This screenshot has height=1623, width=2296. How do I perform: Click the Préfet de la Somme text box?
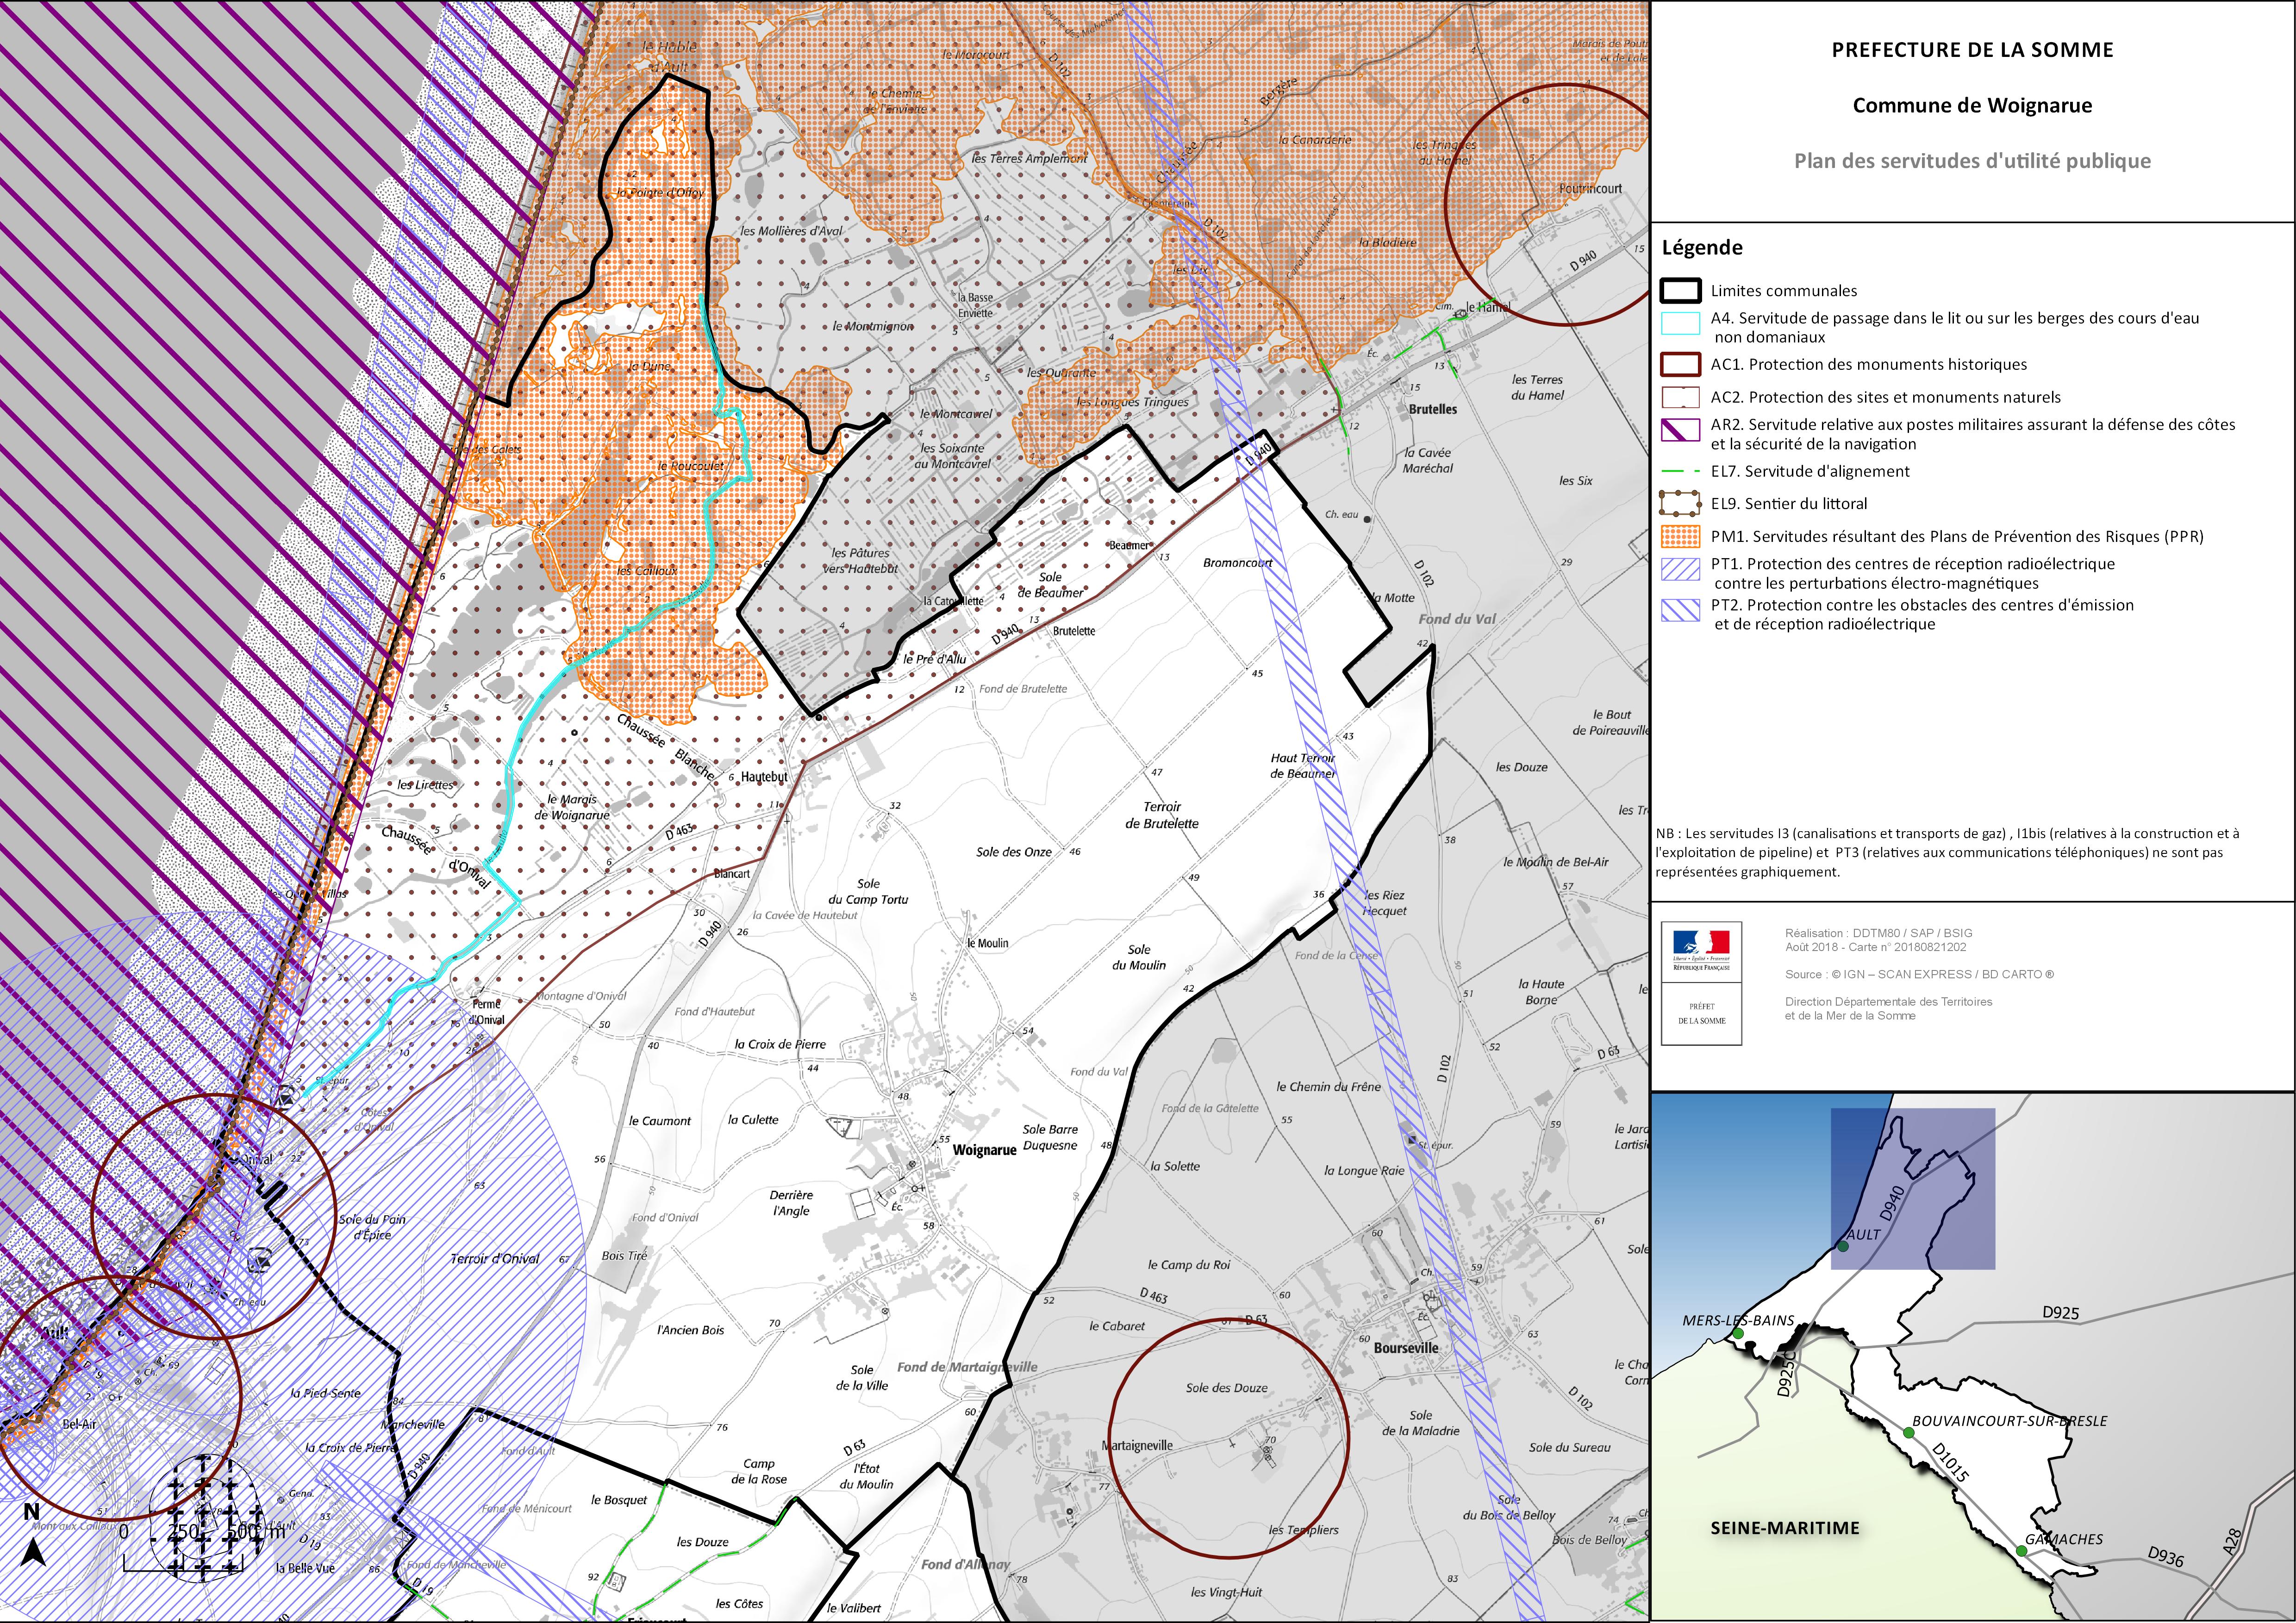pos(1701,1013)
